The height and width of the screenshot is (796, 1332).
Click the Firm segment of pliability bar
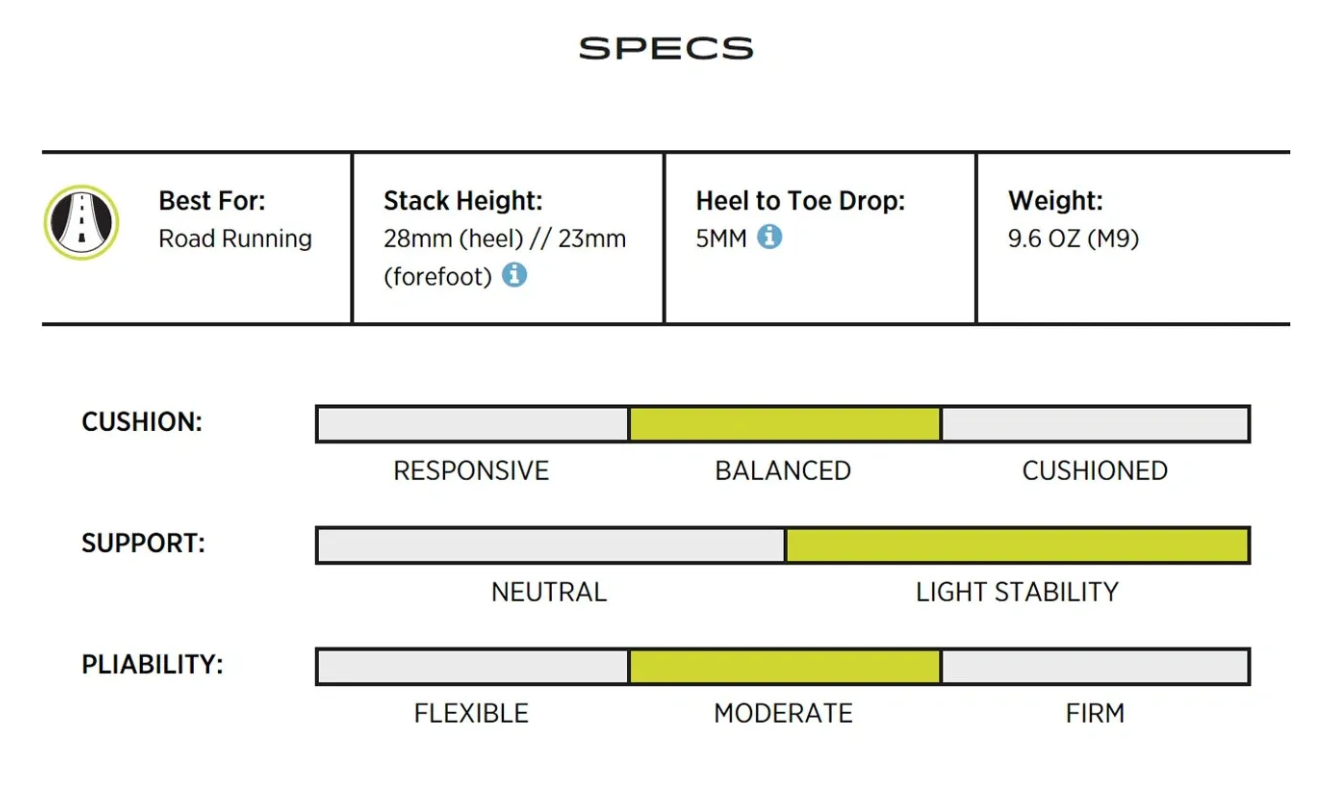tap(1095, 666)
